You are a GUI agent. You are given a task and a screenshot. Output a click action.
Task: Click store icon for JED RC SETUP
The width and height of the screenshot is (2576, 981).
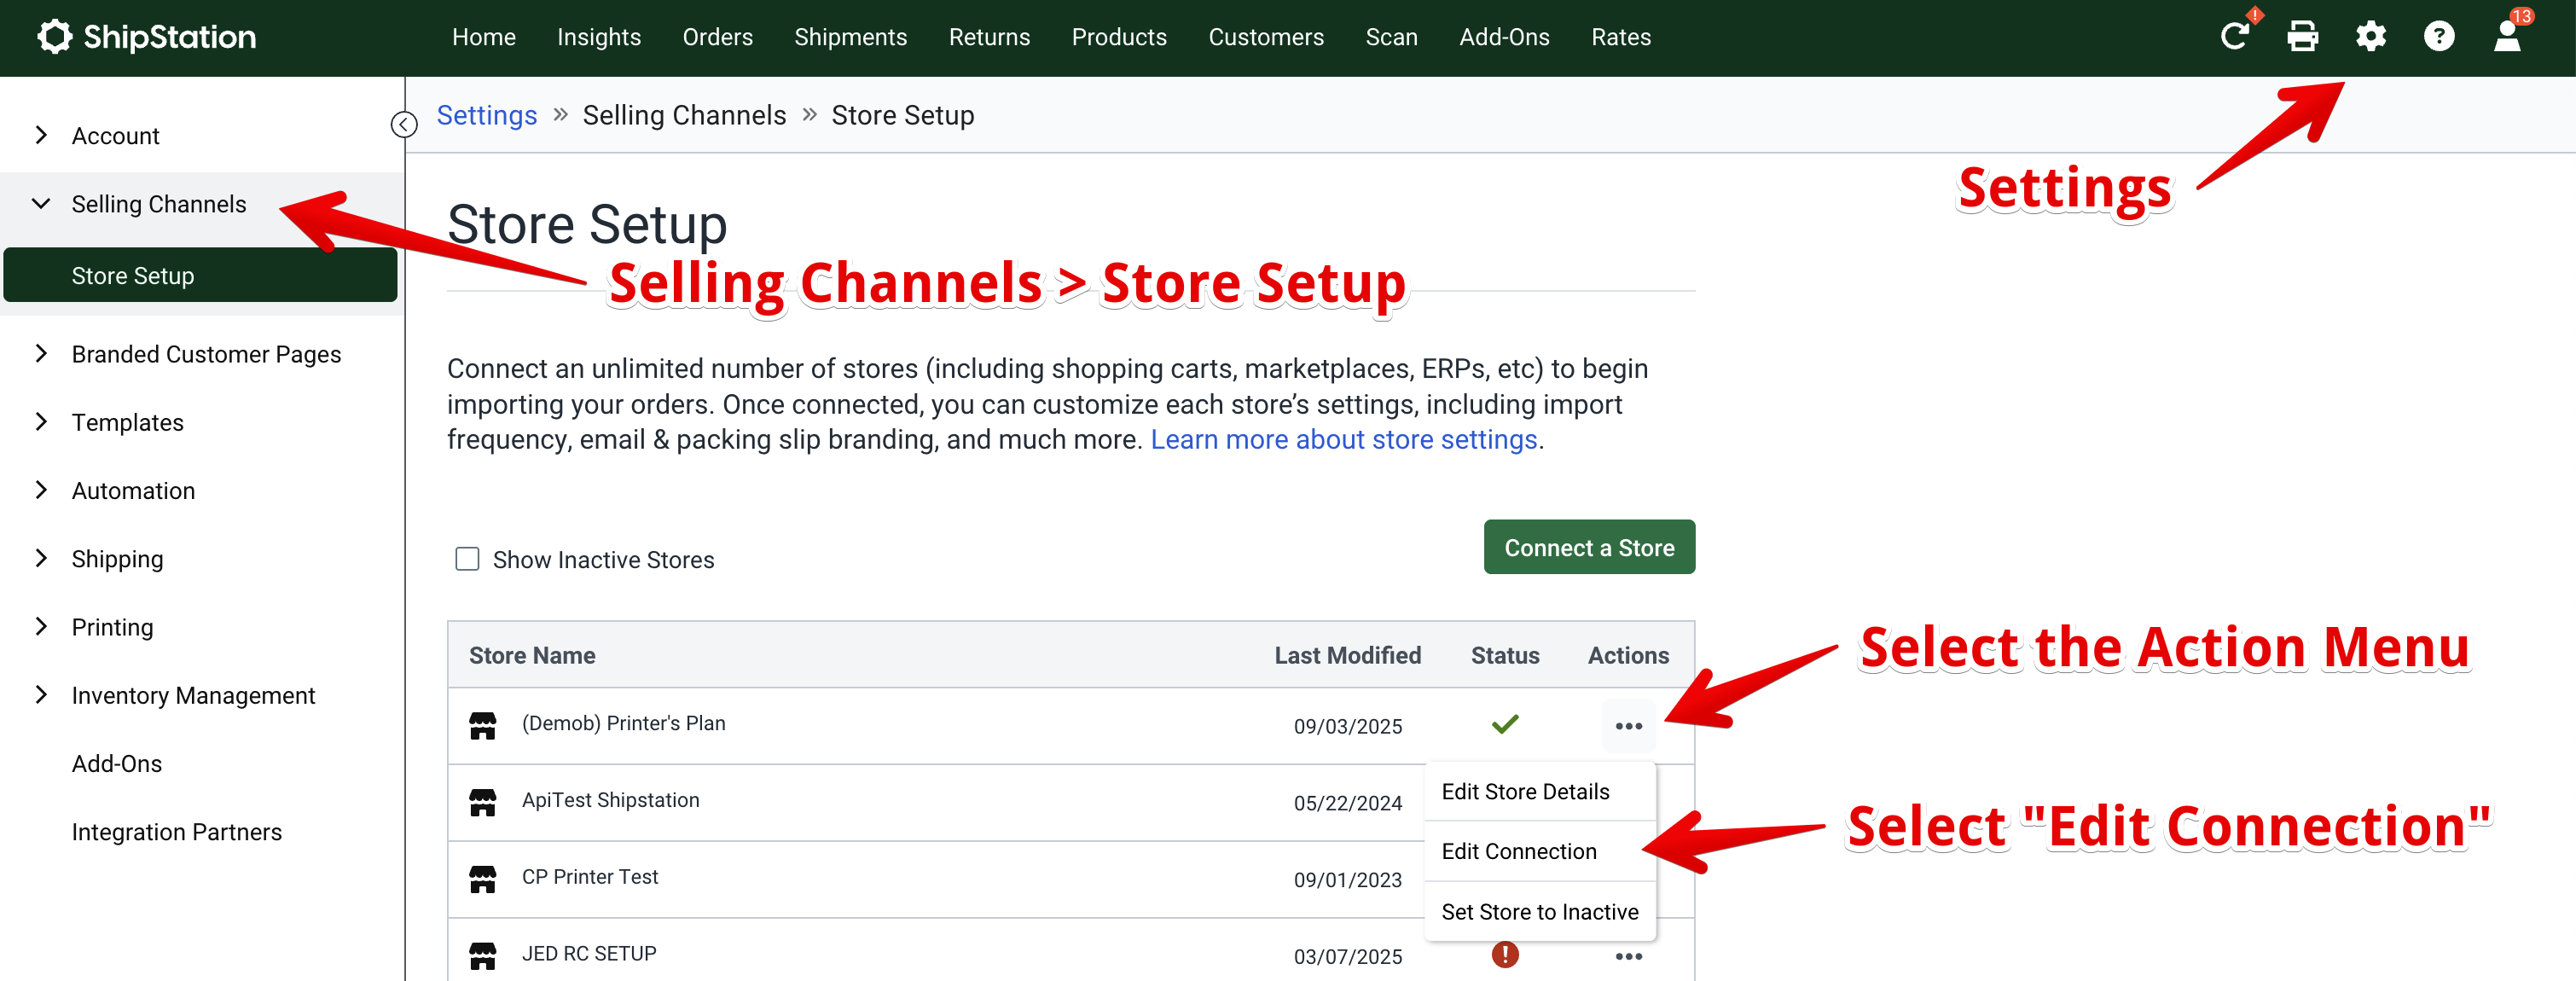pyautogui.click(x=483, y=956)
